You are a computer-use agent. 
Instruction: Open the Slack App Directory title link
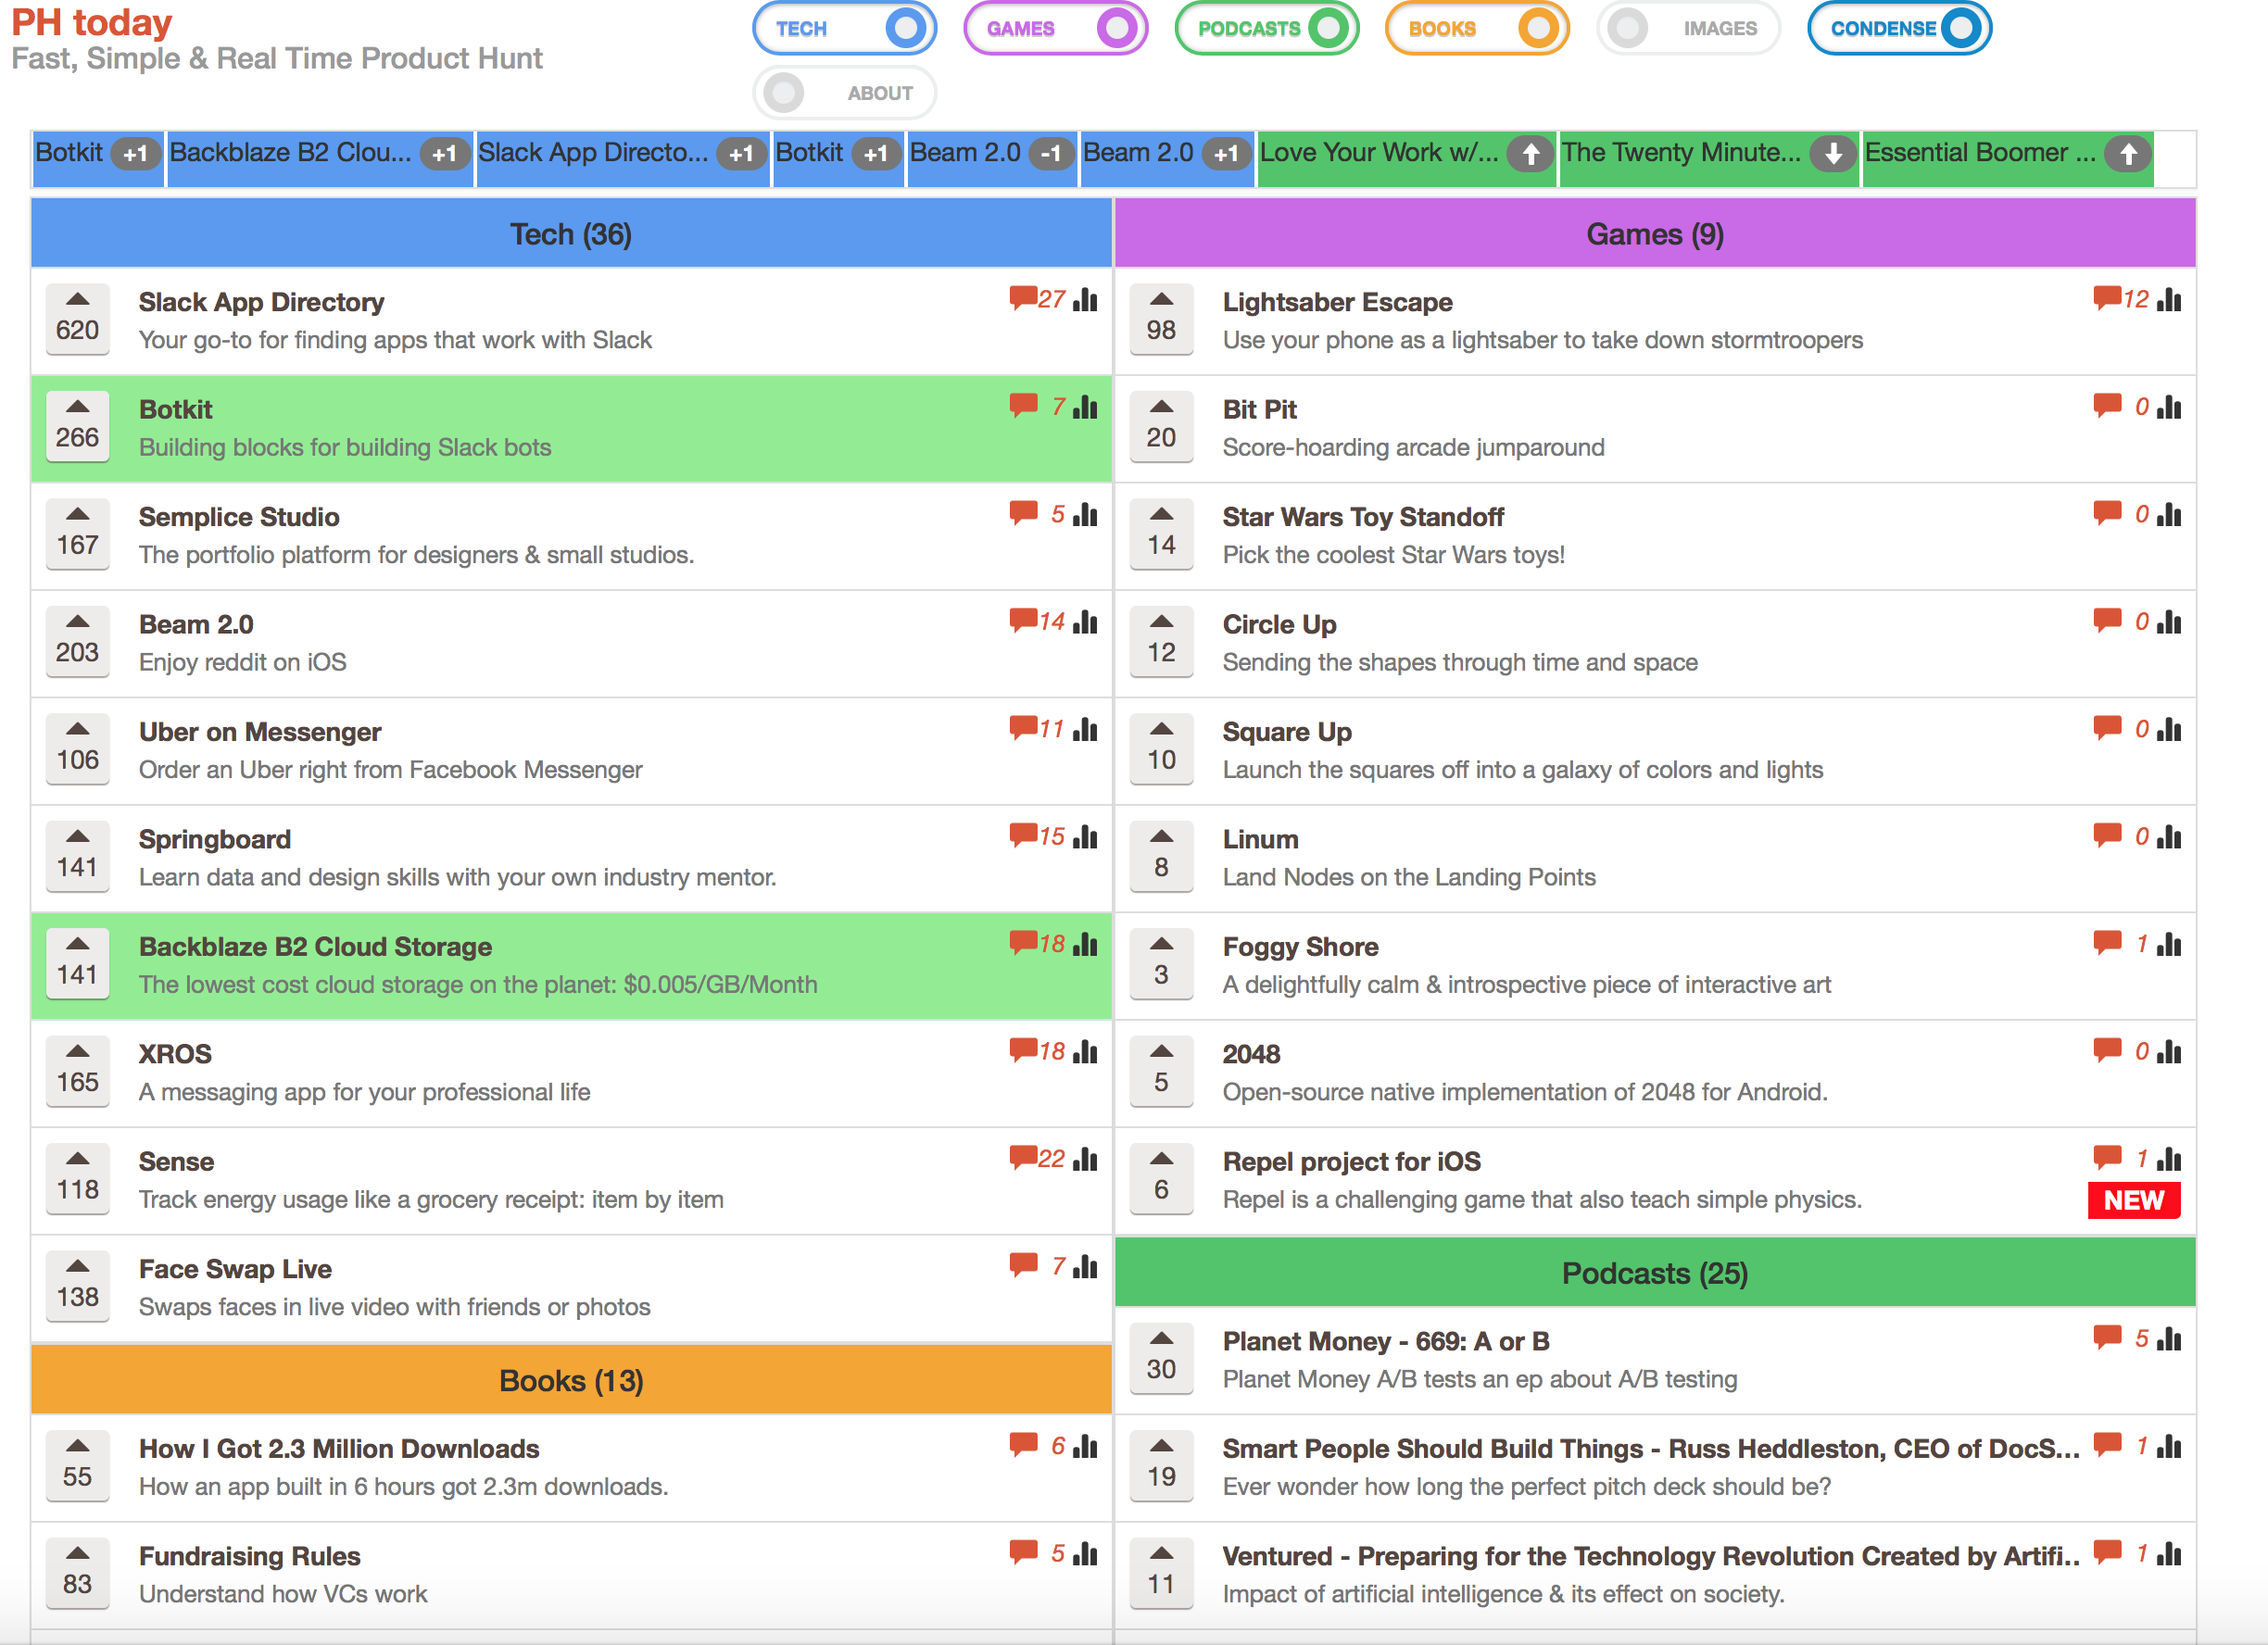coord(261,302)
